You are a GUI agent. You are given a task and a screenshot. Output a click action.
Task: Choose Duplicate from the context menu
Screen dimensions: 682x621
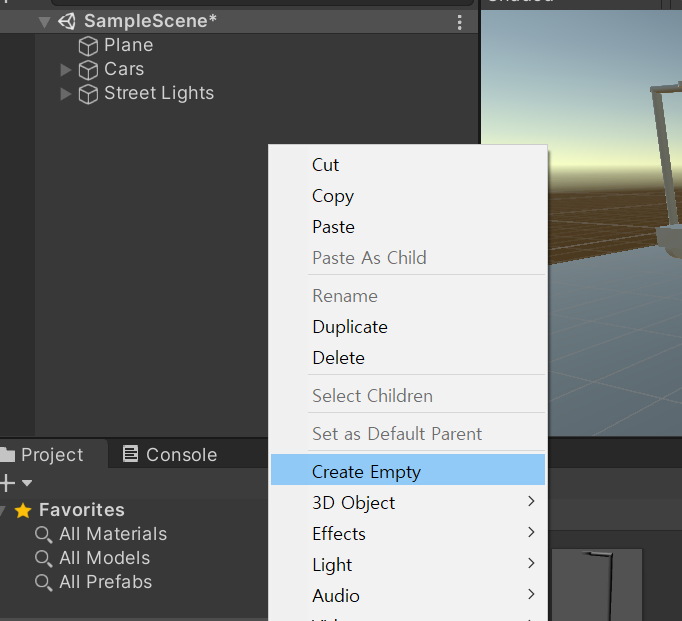(x=408, y=327)
